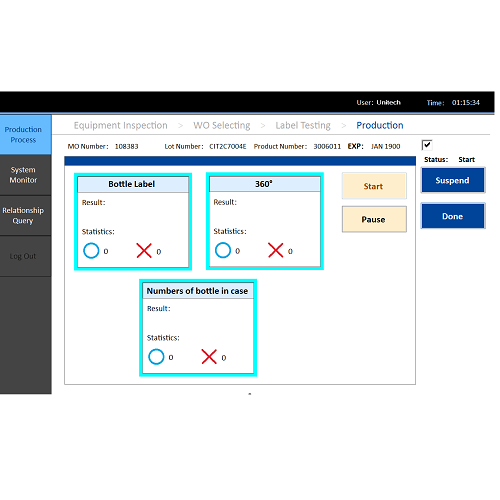Click fail X in Numbers of bottle in case

209,357
